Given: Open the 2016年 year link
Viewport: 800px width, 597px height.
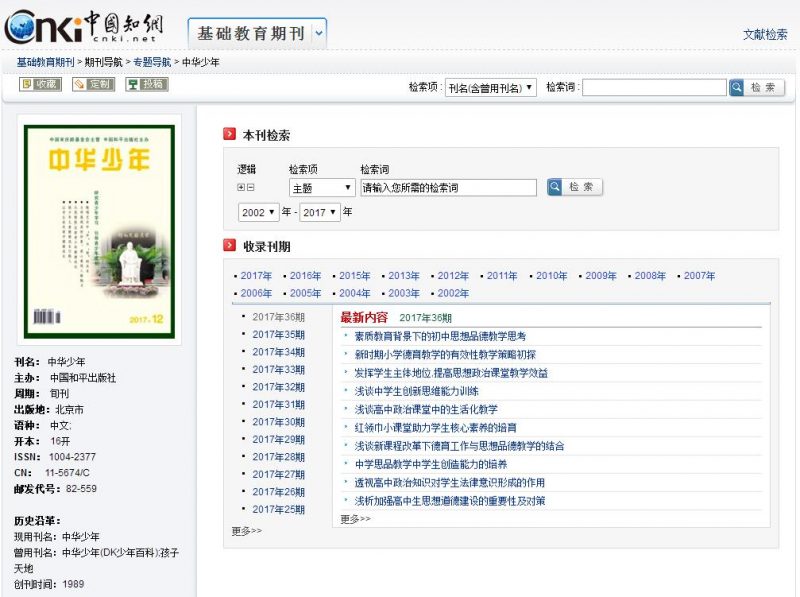Looking at the screenshot, I should pos(304,275).
